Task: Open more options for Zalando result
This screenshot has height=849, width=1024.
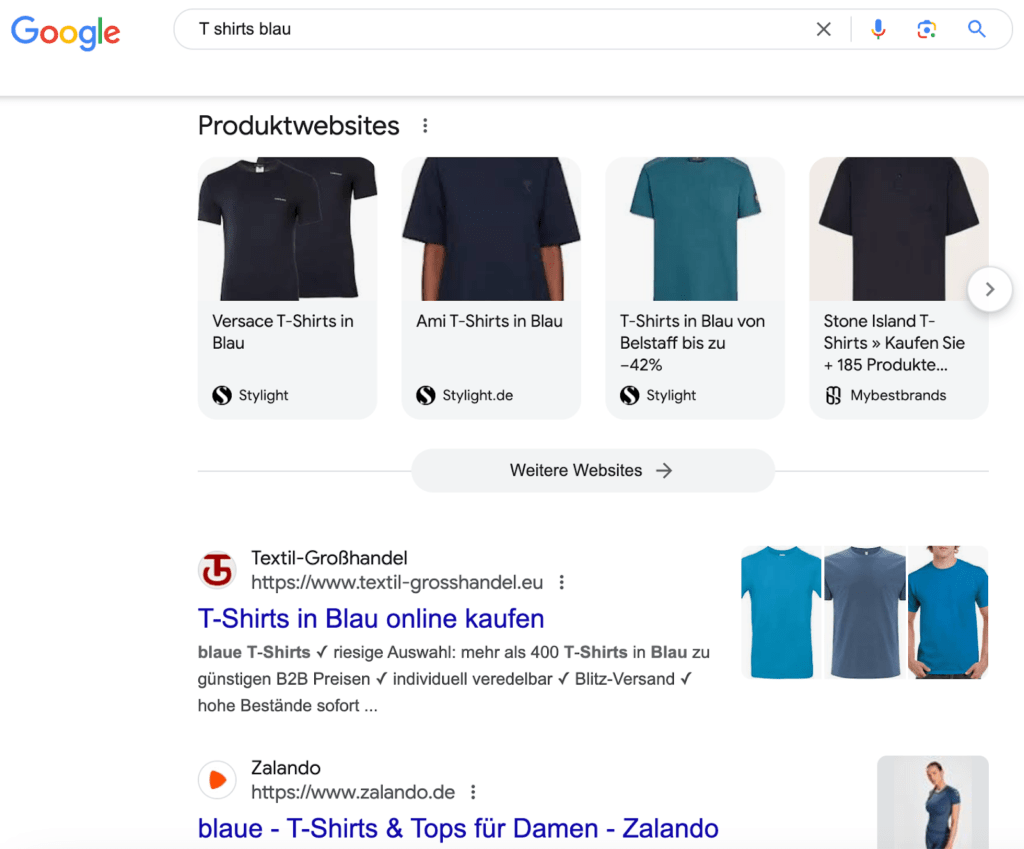Action: (x=473, y=792)
